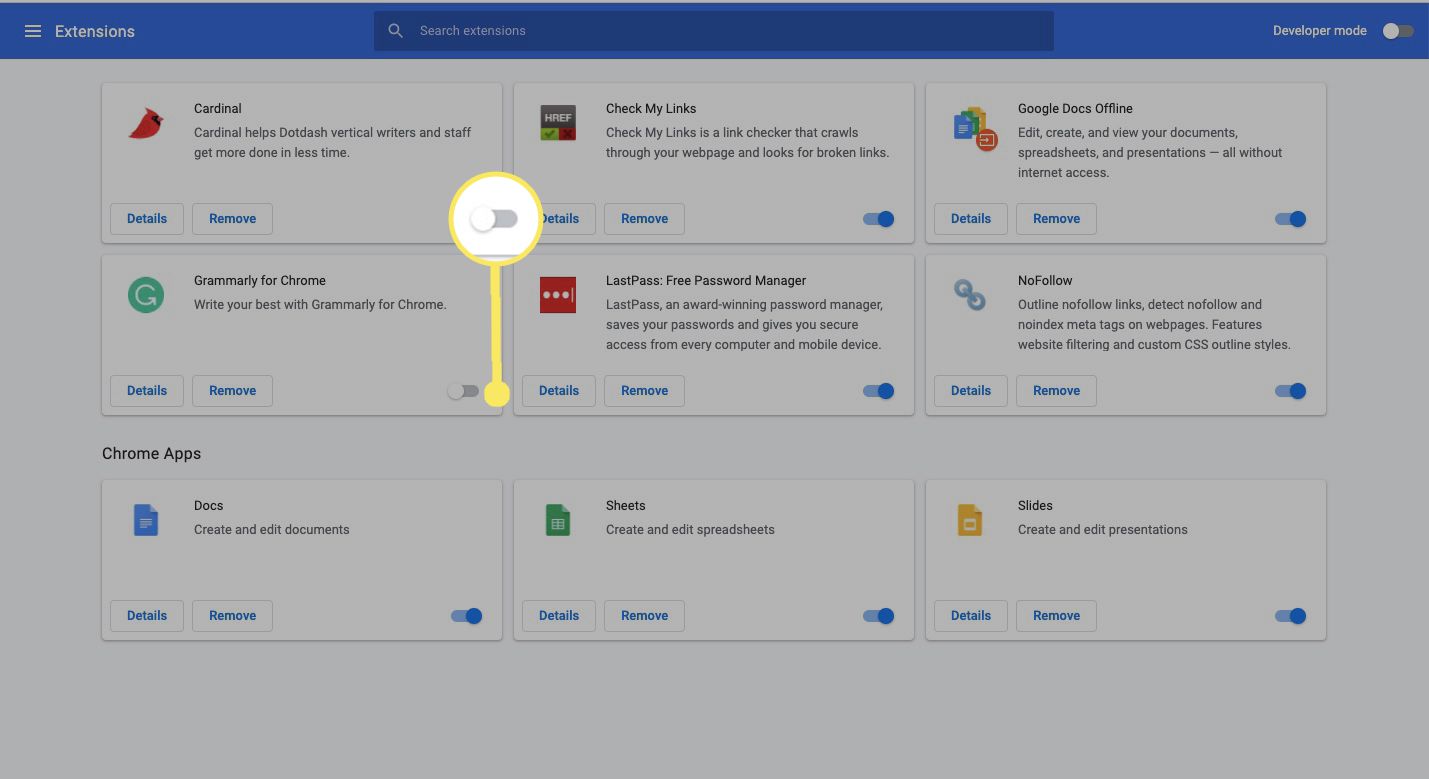This screenshot has height=779, width=1429.
Task: Open Details for the Docs app
Action: tap(147, 616)
